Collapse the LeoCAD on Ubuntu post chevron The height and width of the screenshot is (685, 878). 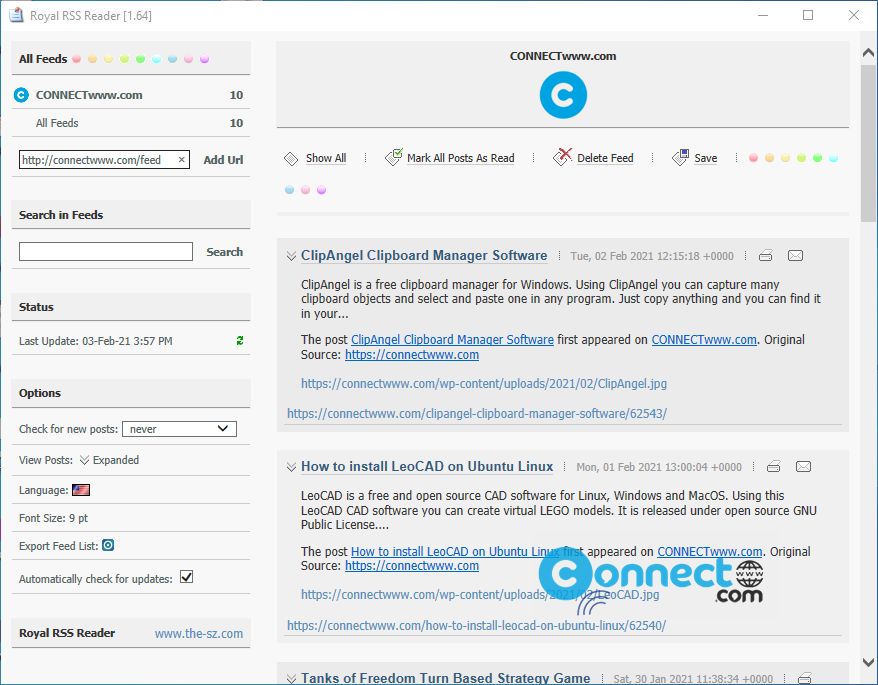[x=291, y=467]
